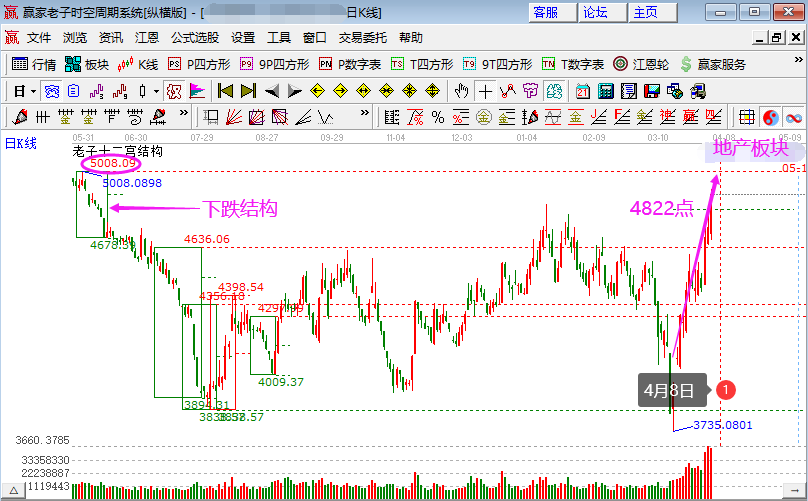
Task: Step forward with the right triangle arrow
Action: [x=294, y=92]
